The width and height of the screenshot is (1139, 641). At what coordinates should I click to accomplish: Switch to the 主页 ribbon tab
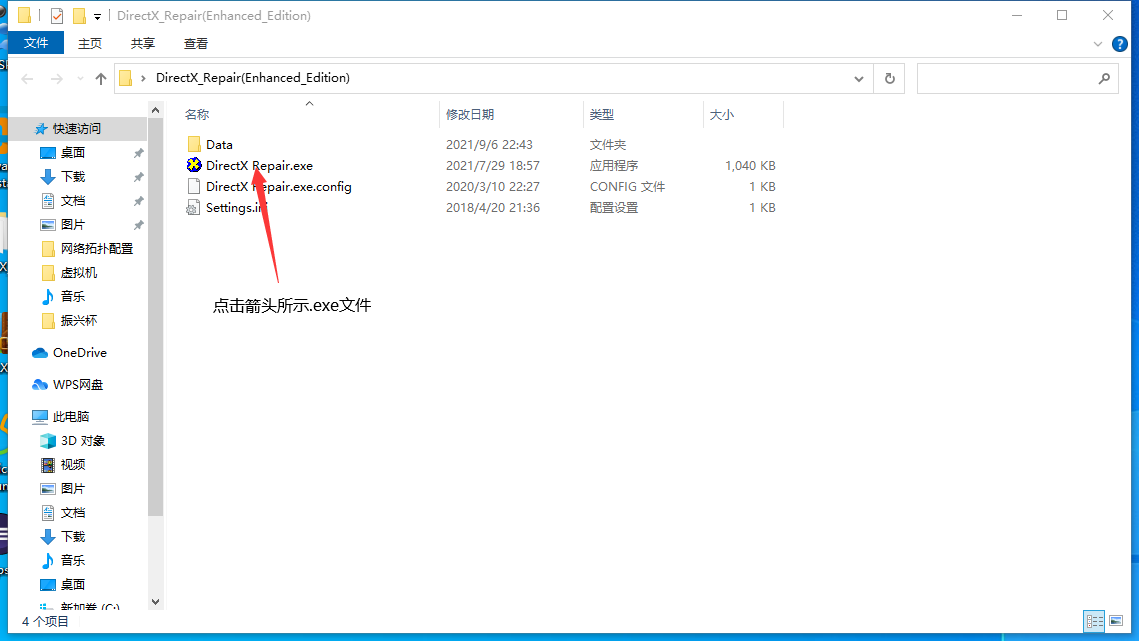(x=89, y=44)
